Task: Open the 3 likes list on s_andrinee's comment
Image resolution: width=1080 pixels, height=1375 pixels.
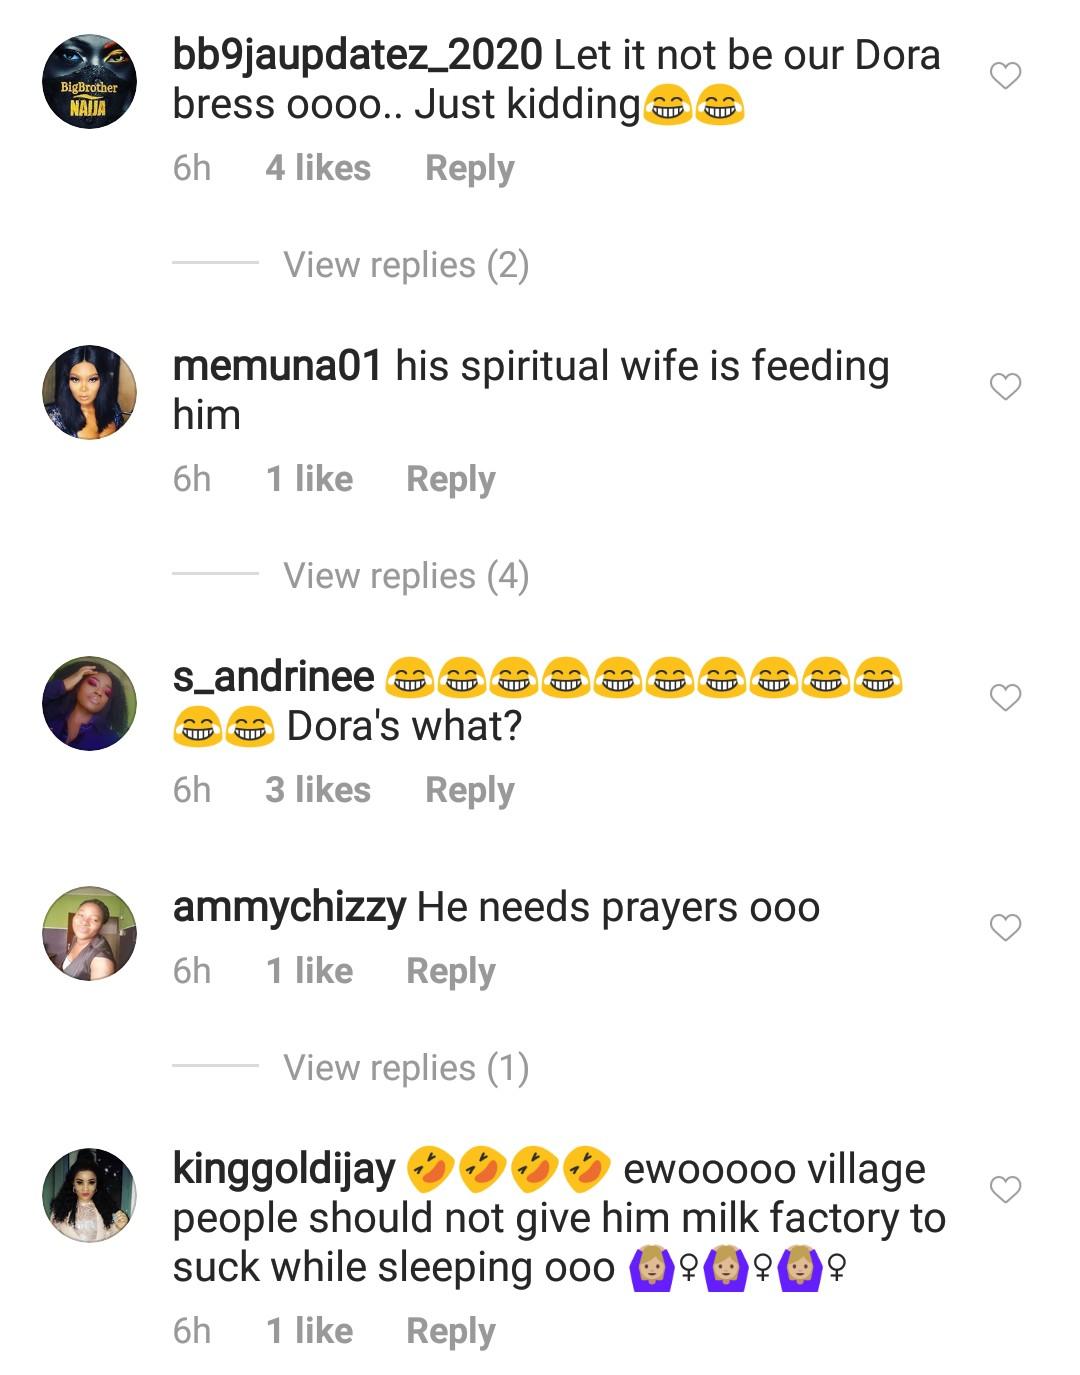Action: (x=317, y=790)
